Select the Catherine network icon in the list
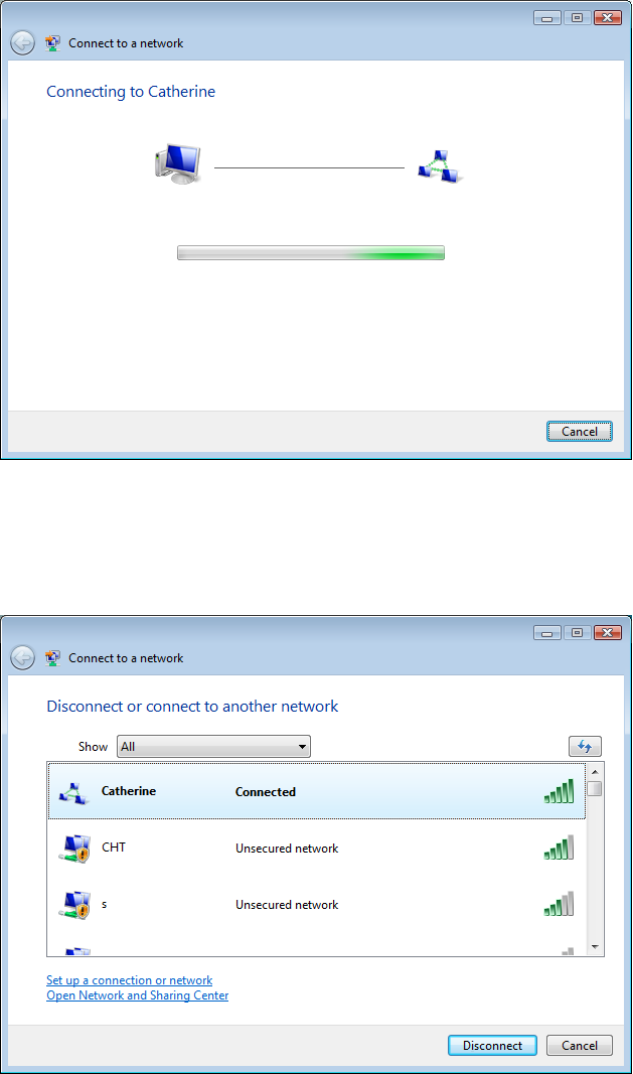This screenshot has width=633, height=1074. point(73,792)
